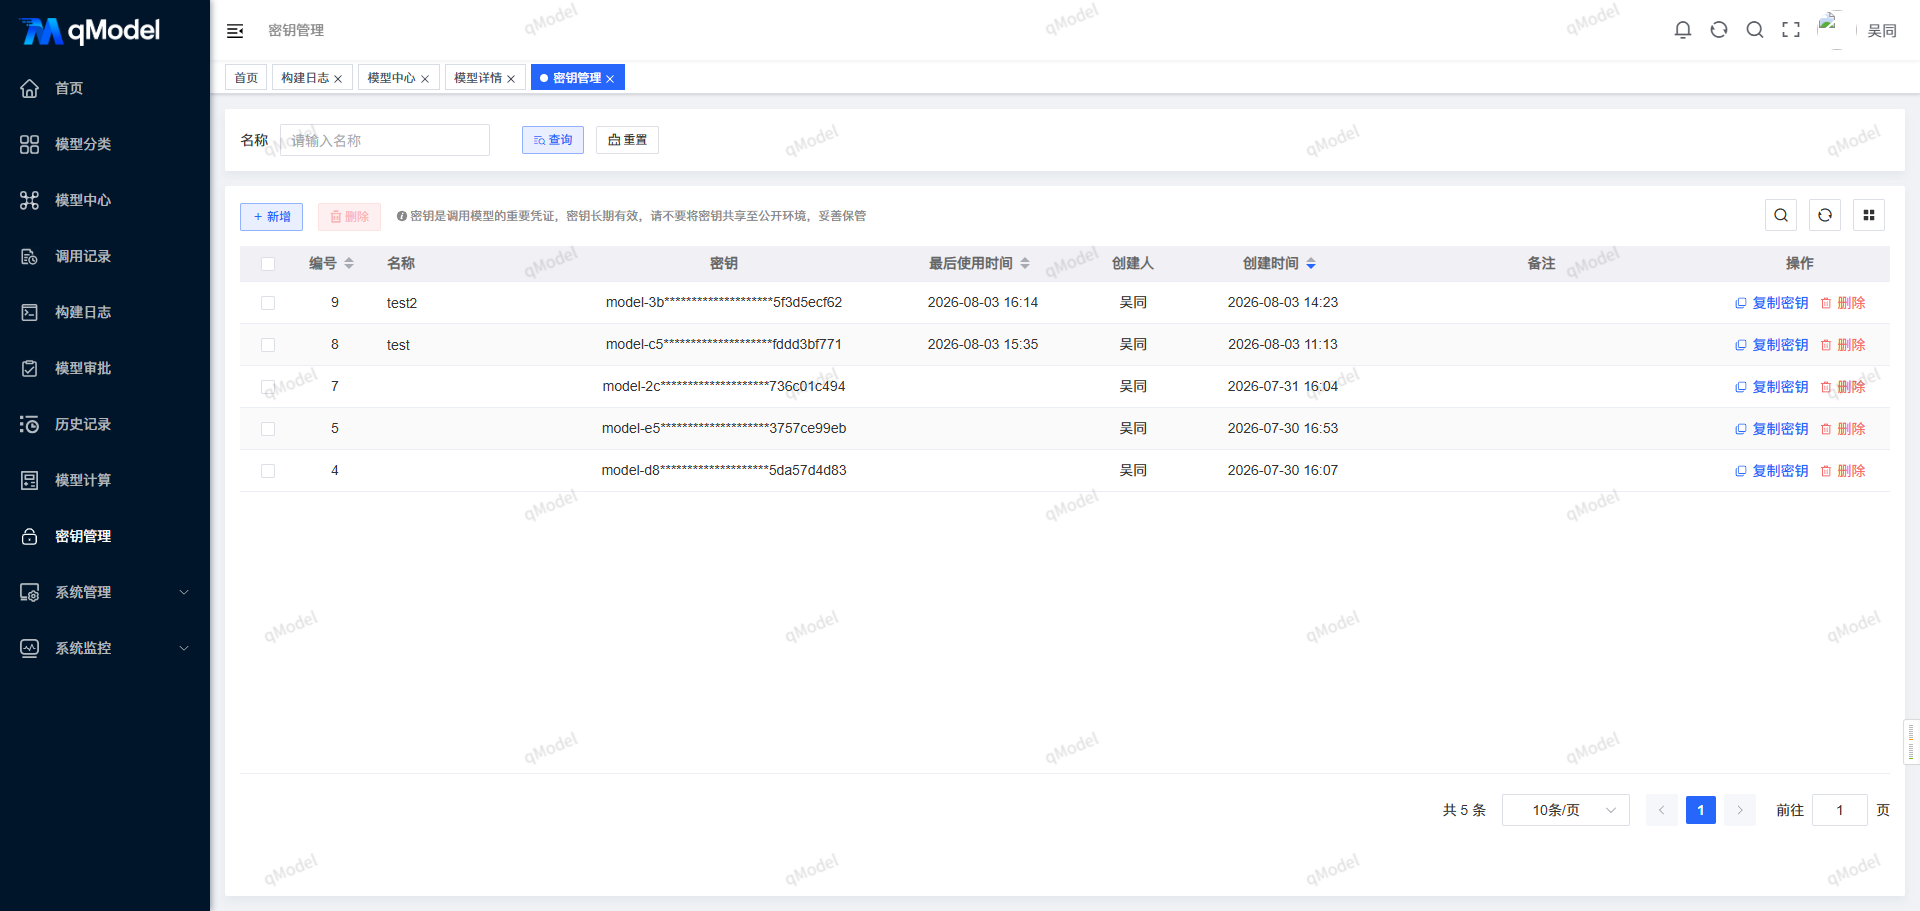This screenshot has width=1920, height=911.
Task: Click the 查询 button
Action: (x=553, y=140)
